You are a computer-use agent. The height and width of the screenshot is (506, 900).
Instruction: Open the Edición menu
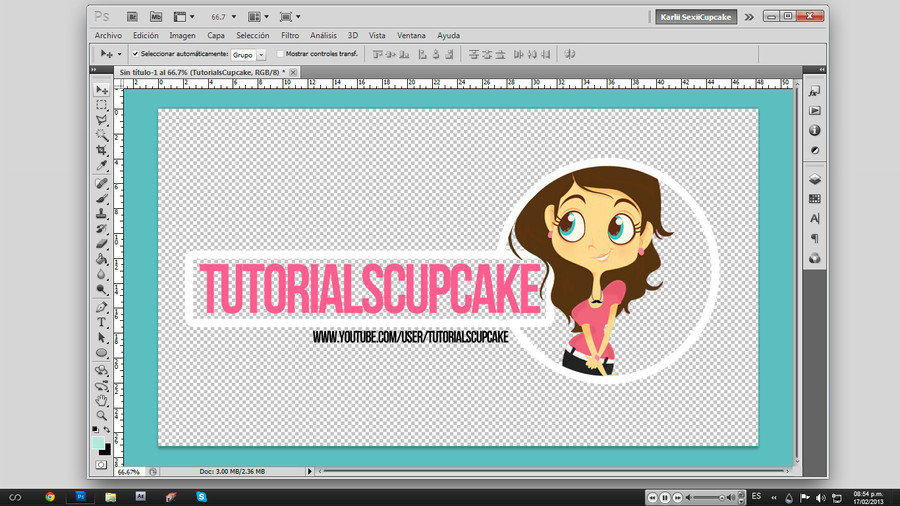click(x=146, y=36)
